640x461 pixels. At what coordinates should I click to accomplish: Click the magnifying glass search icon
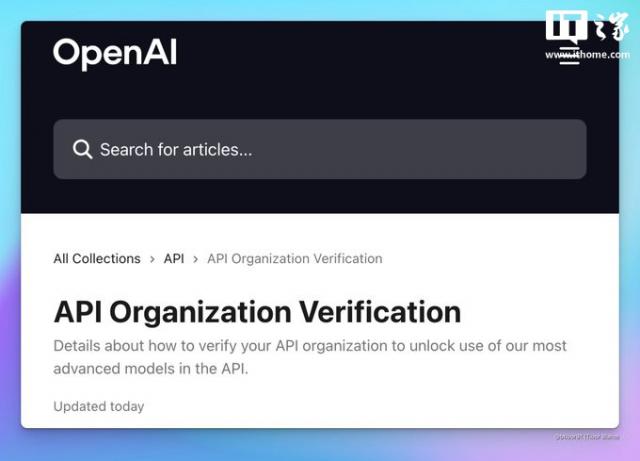tap(83, 150)
